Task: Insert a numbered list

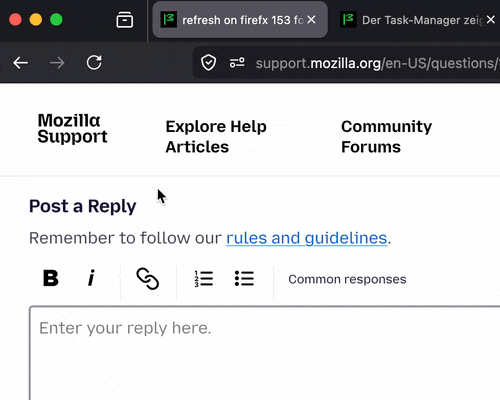Action: (204, 278)
